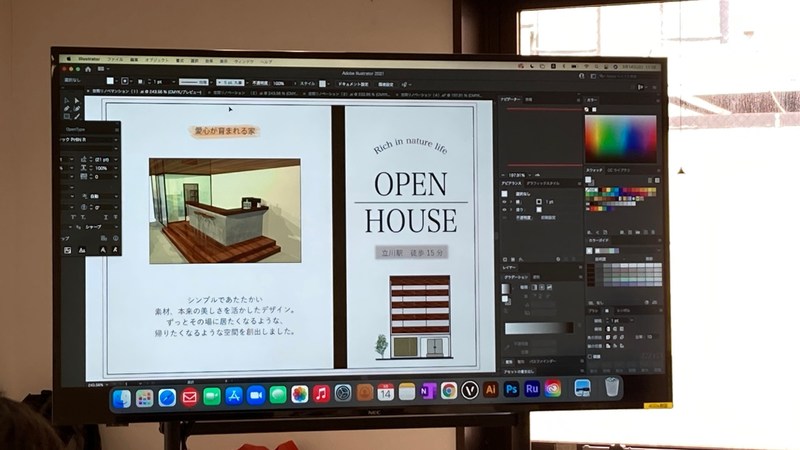
Task: Switch Swatches panel to list view
Action: [x=650, y=180]
